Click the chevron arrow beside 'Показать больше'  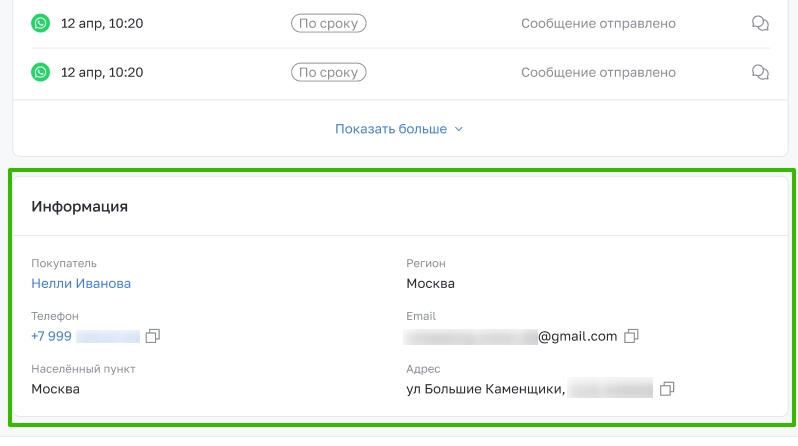click(x=459, y=129)
